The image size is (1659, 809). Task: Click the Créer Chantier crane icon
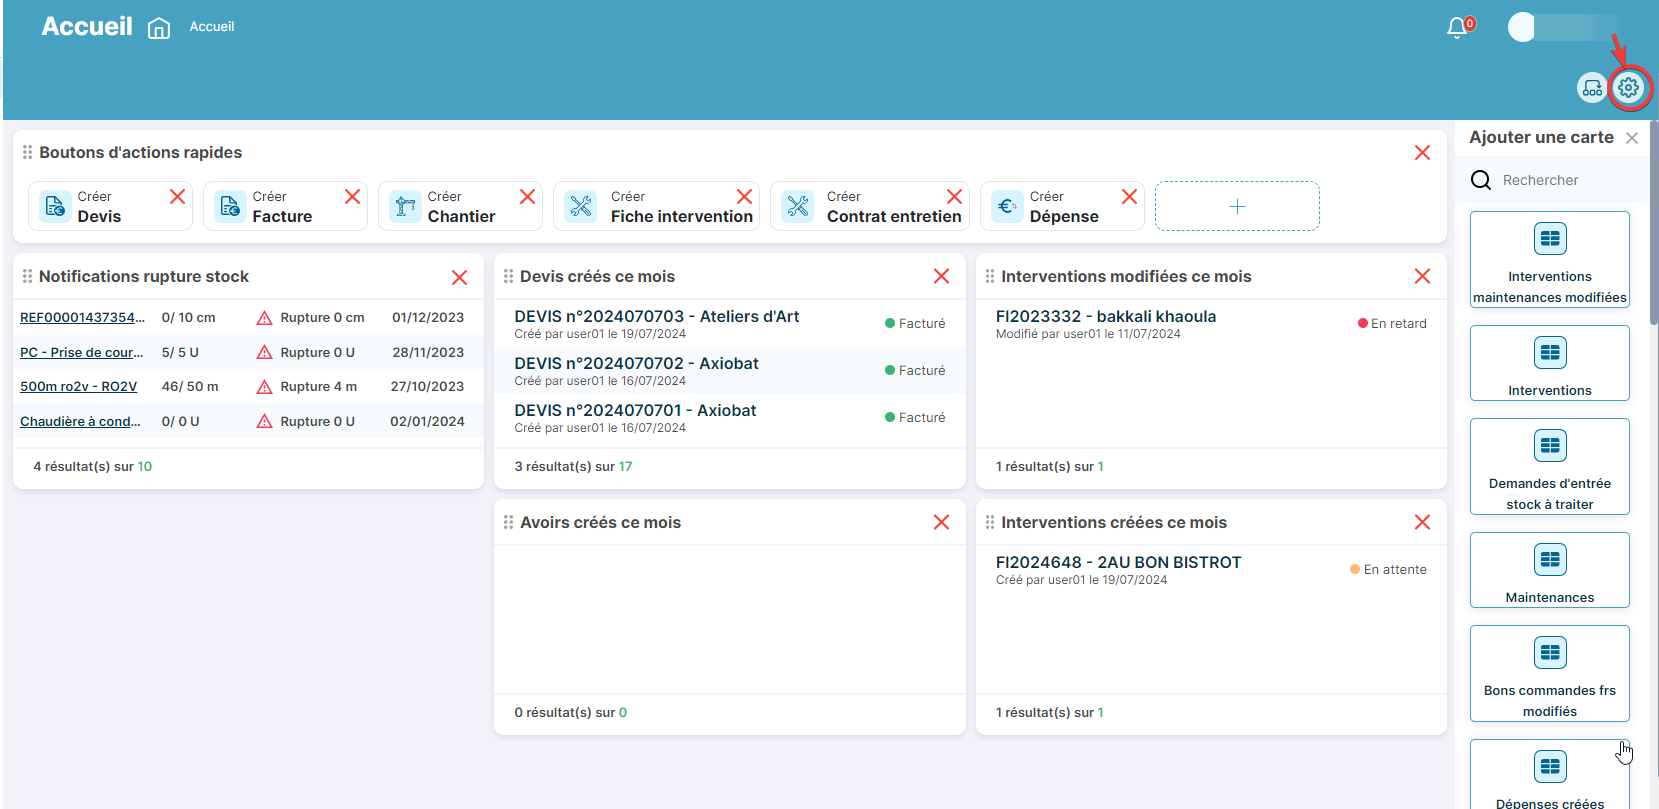click(x=405, y=206)
